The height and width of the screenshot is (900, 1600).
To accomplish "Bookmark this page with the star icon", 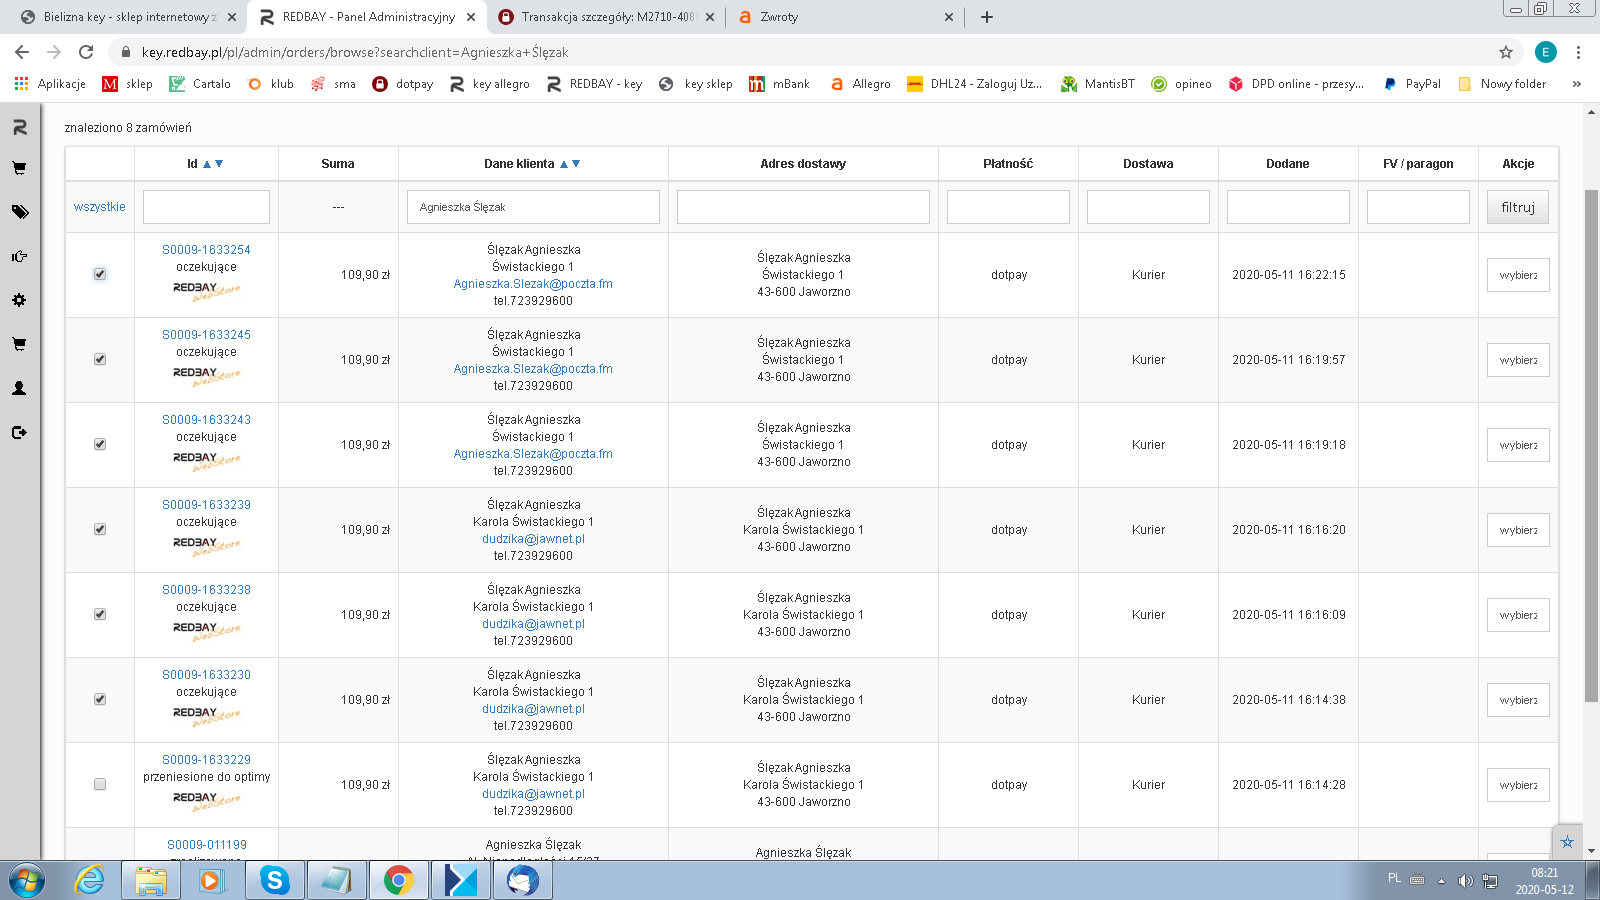I will click(x=1505, y=52).
